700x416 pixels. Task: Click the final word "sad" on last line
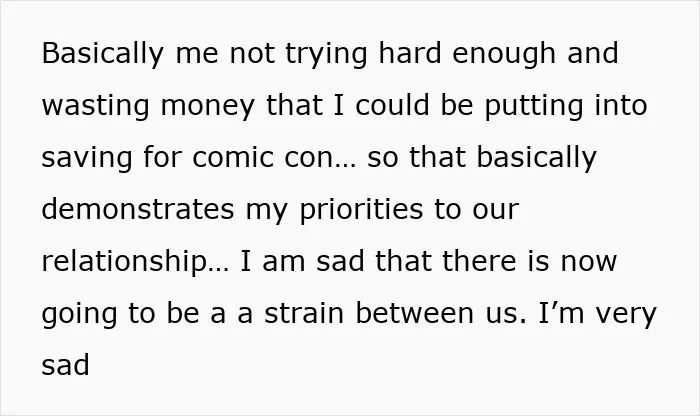65,365
